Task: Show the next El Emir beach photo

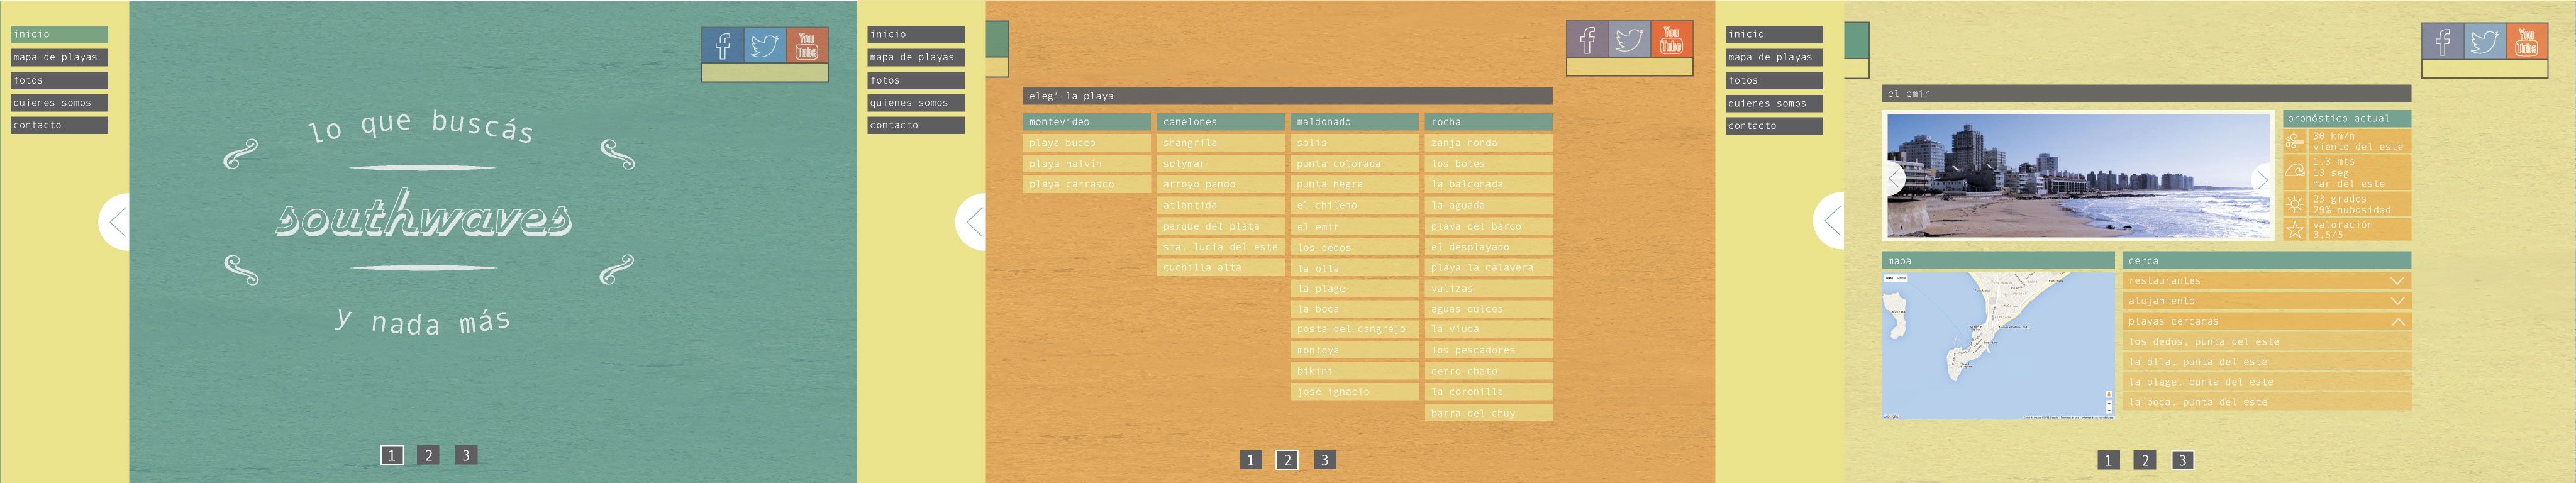Action: pos(2260,179)
